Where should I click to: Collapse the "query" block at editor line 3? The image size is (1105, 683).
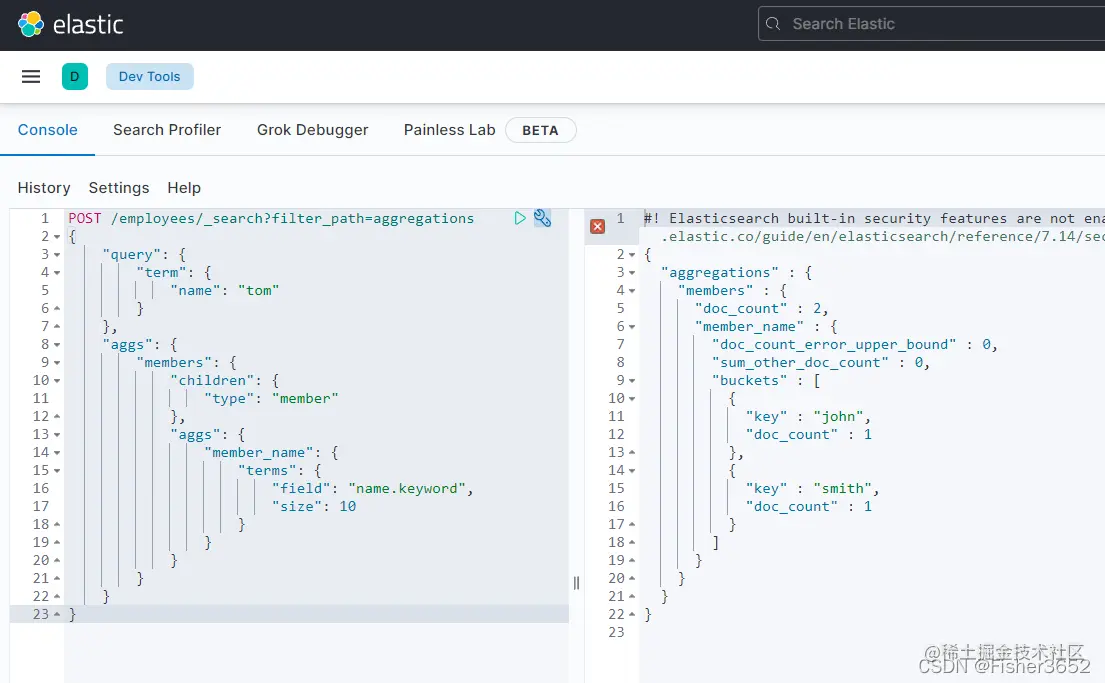tap(57, 254)
